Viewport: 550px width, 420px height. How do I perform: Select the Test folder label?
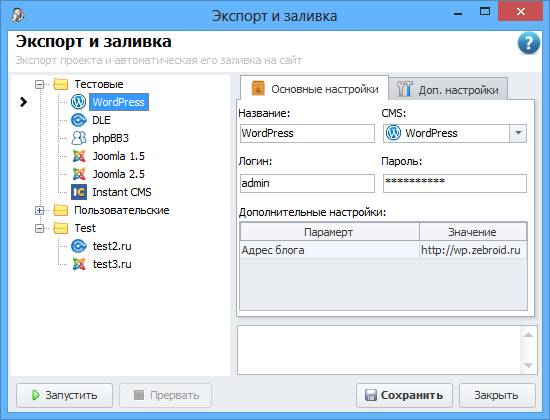[x=85, y=228]
